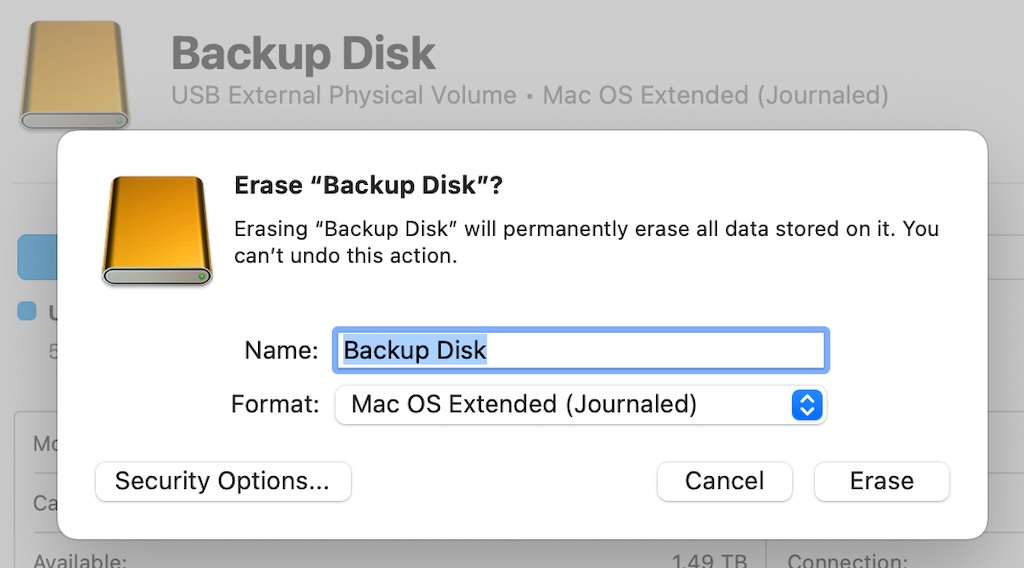Click the permanent erase warning message text
The image size is (1024, 568).
(586, 242)
